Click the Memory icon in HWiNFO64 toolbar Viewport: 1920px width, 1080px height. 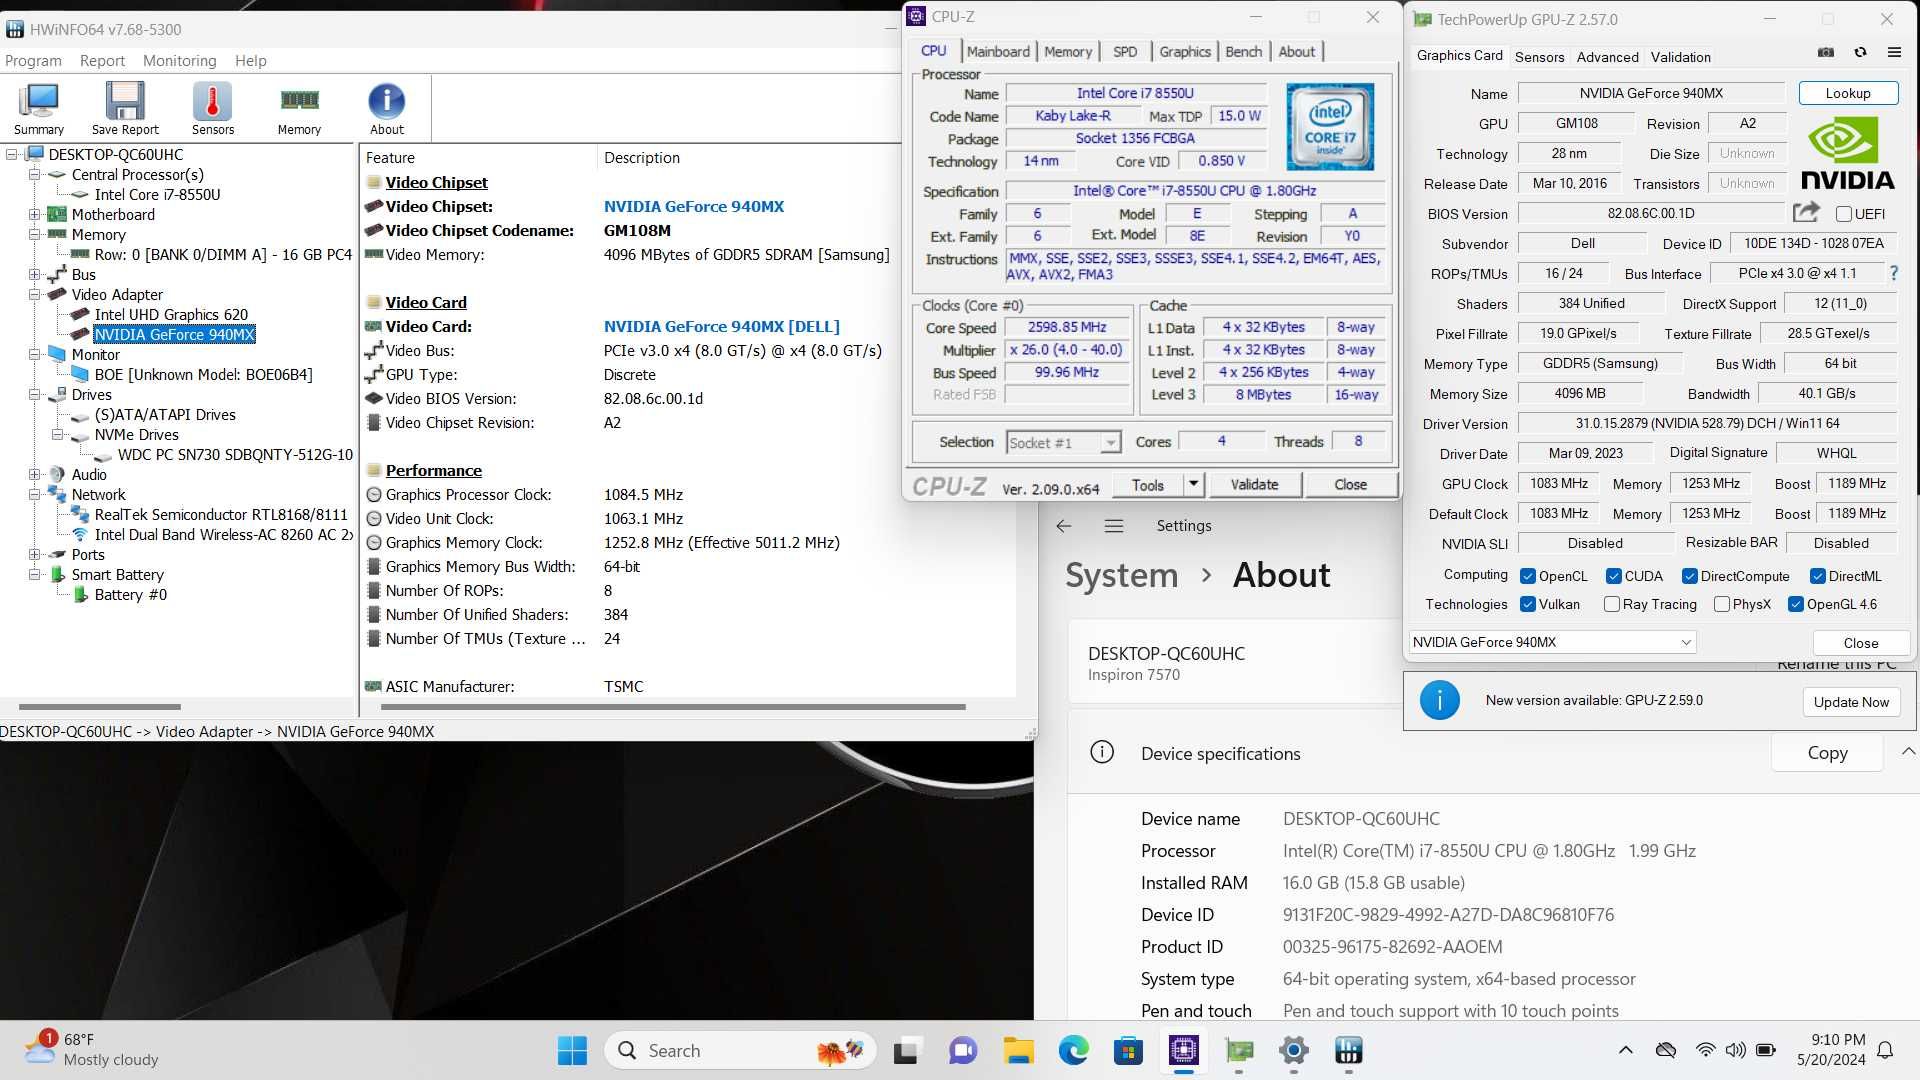click(297, 107)
